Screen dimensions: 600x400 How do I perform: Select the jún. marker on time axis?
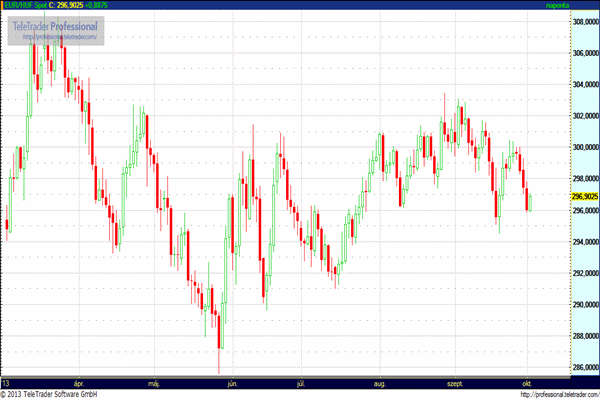pyautogui.click(x=232, y=382)
